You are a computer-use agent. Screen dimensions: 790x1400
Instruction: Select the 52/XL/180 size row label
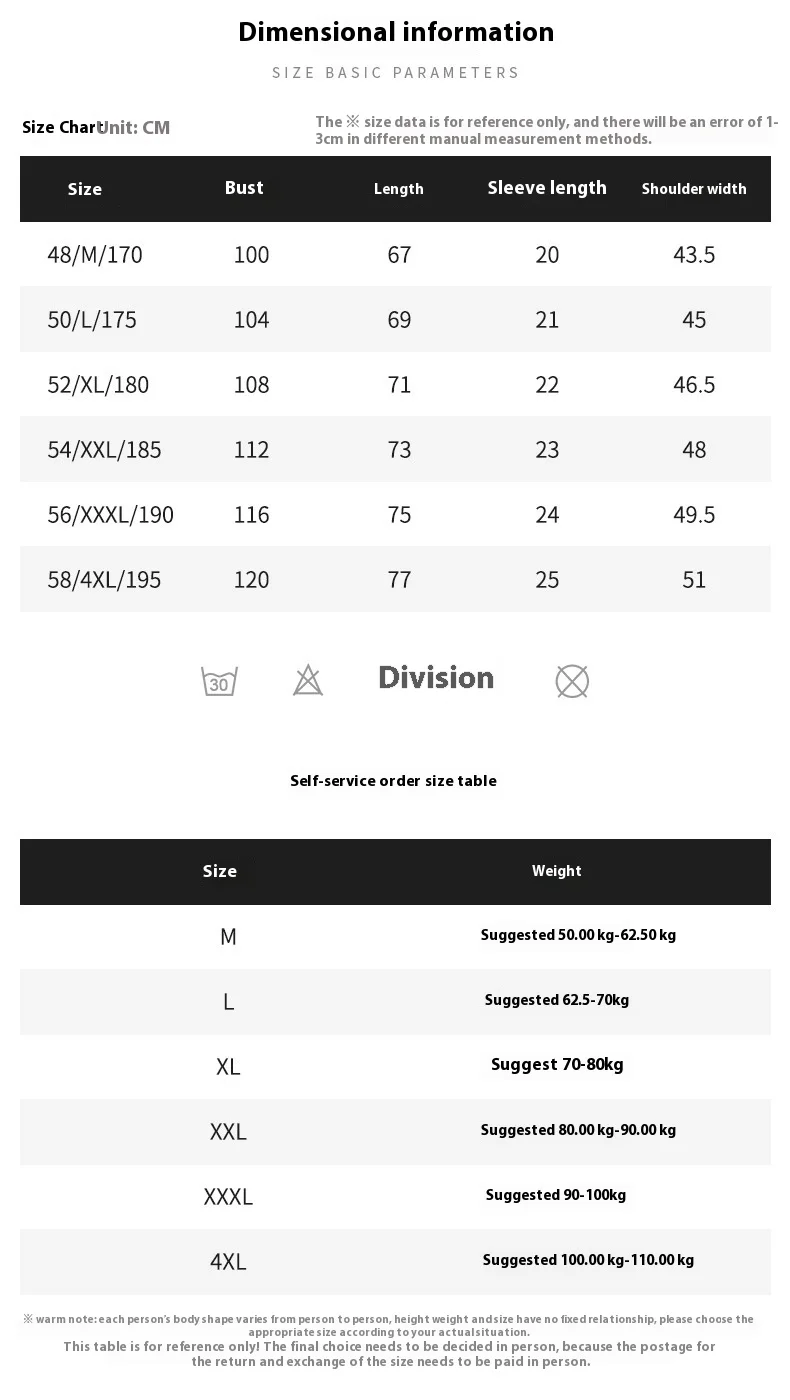pyautogui.click(x=98, y=385)
